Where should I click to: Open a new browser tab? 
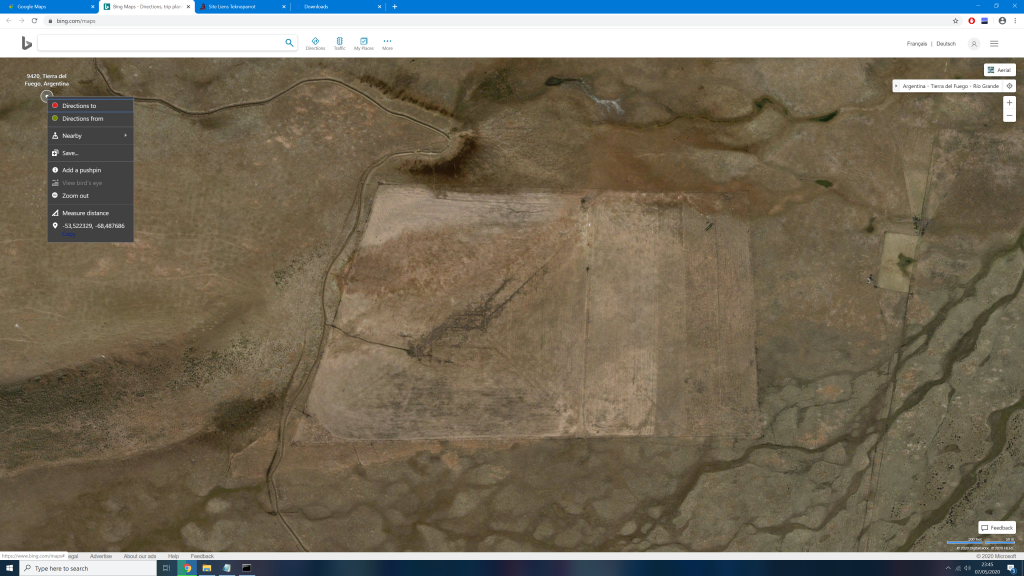(394, 7)
